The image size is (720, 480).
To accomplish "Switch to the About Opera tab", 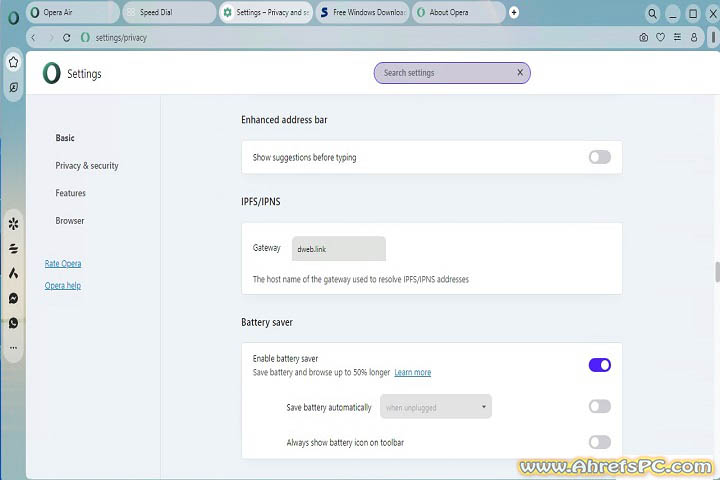I will (459, 12).
